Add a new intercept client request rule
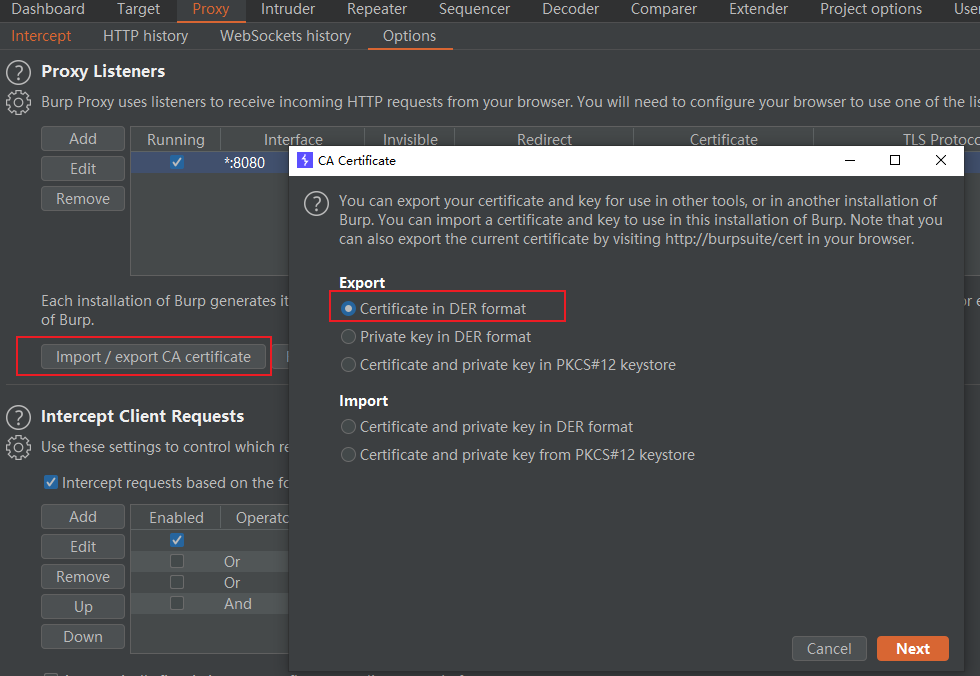The height and width of the screenshot is (676, 980). coord(82,517)
